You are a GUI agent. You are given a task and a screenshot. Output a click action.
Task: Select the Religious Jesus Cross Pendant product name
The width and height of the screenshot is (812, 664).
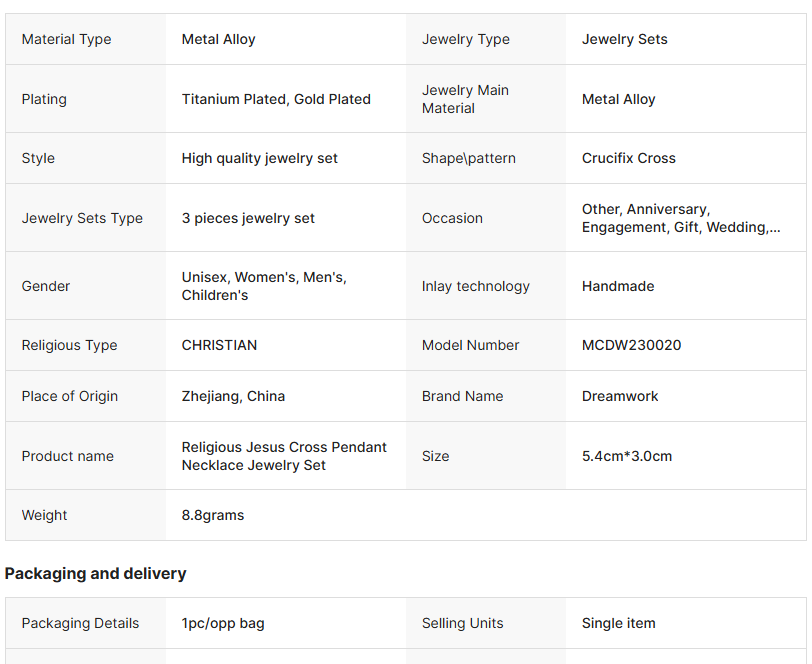284,456
